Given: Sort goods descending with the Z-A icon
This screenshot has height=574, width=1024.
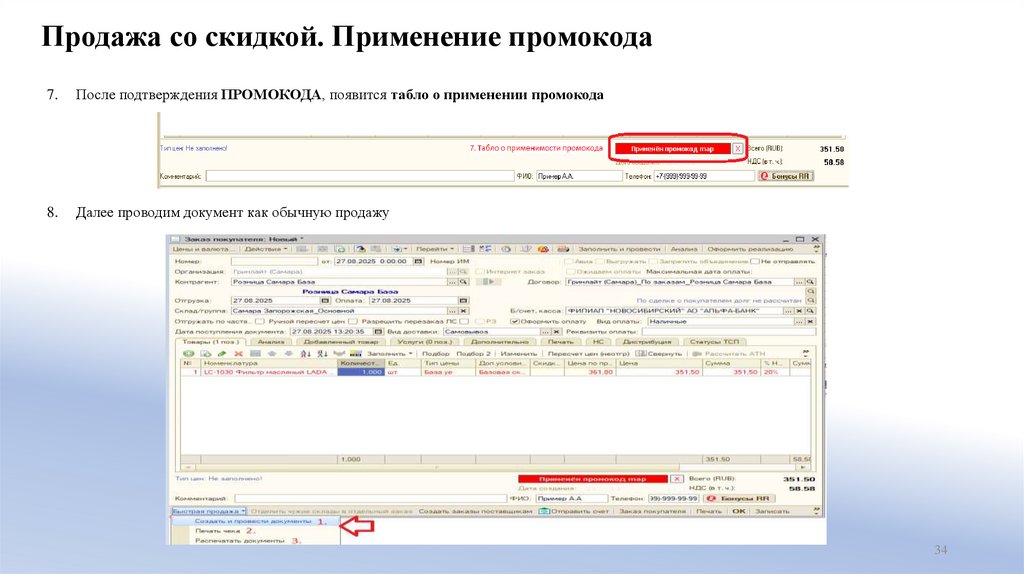Looking at the screenshot, I should point(322,353).
